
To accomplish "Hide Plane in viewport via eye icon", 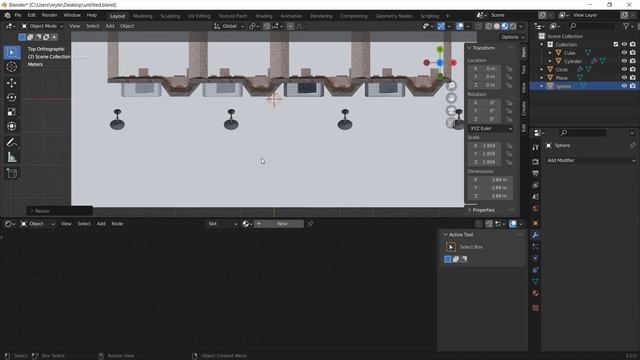I will [624, 78].
